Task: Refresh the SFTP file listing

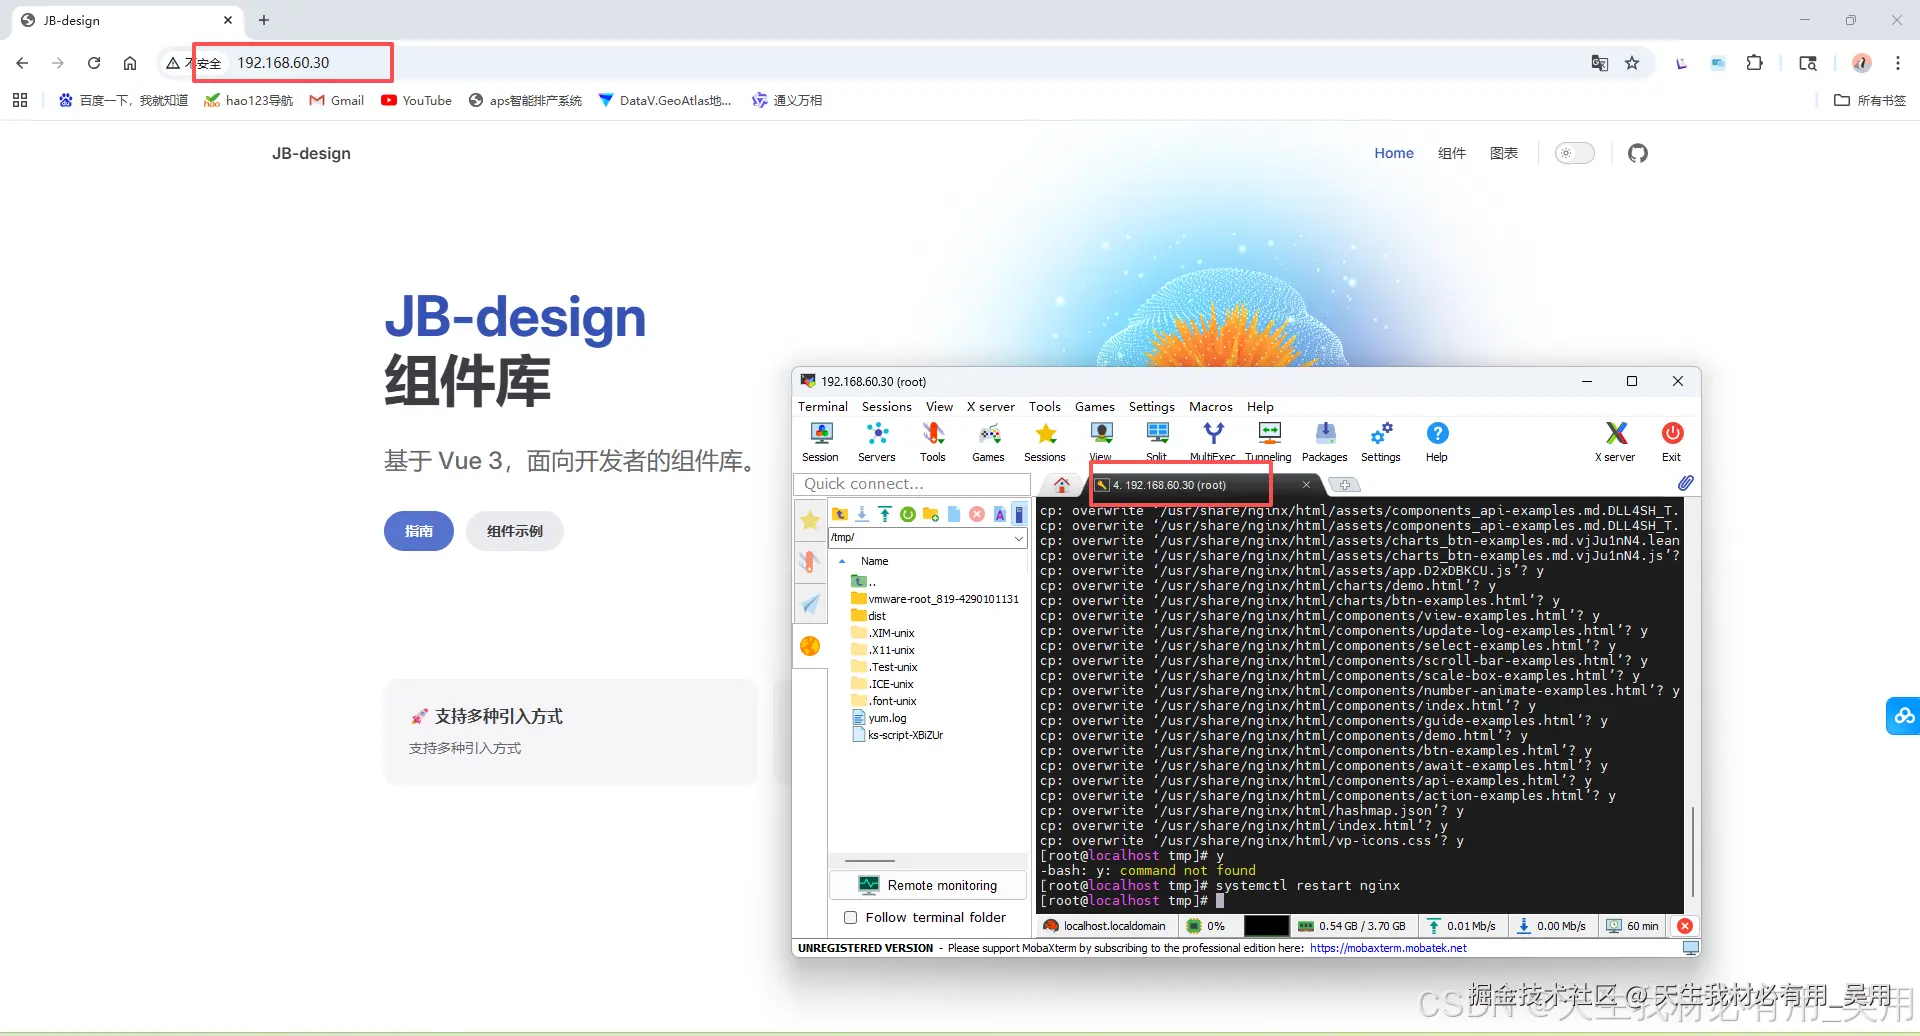Action: click(908, 513)
